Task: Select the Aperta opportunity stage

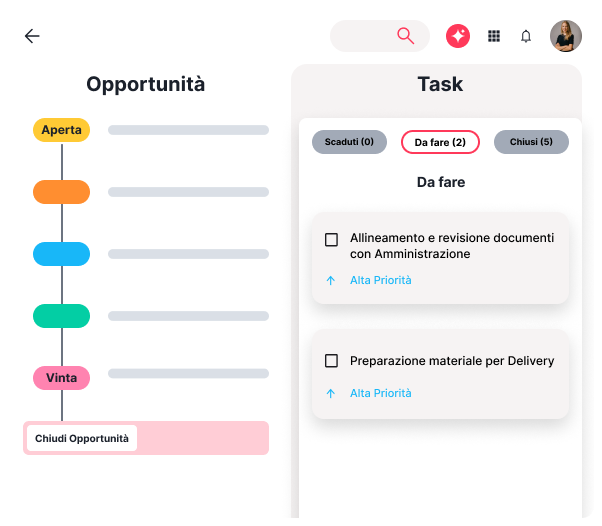Action: [61, 130]
